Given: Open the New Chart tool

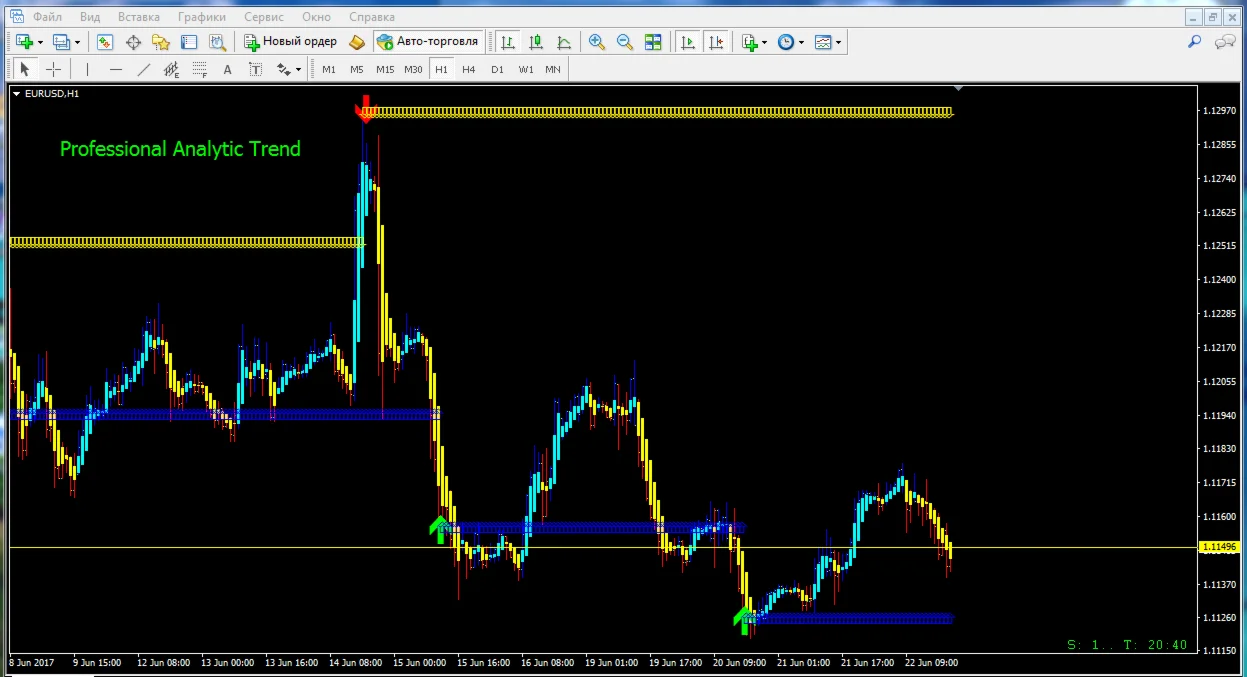Looking at the screenshot, I should (x=22, y=42).
